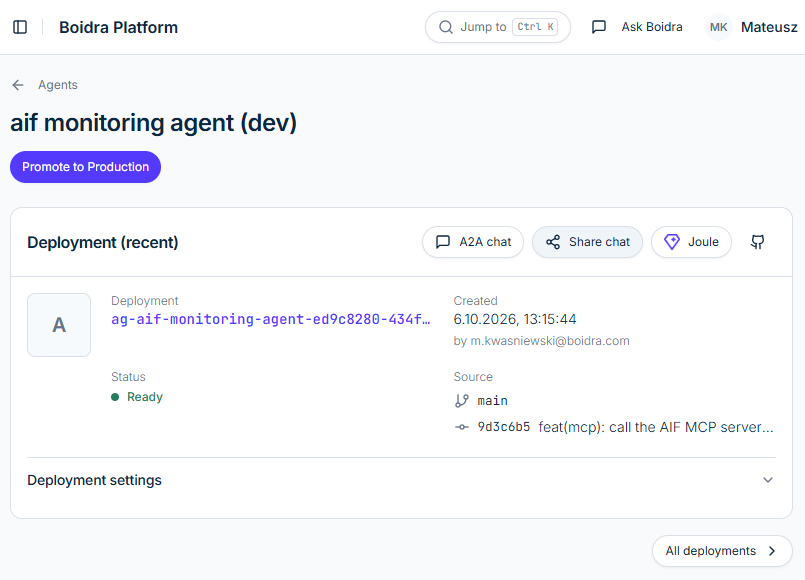Click the Ready status text
Screen dimensions: 805x580
(x=145, y=397)
